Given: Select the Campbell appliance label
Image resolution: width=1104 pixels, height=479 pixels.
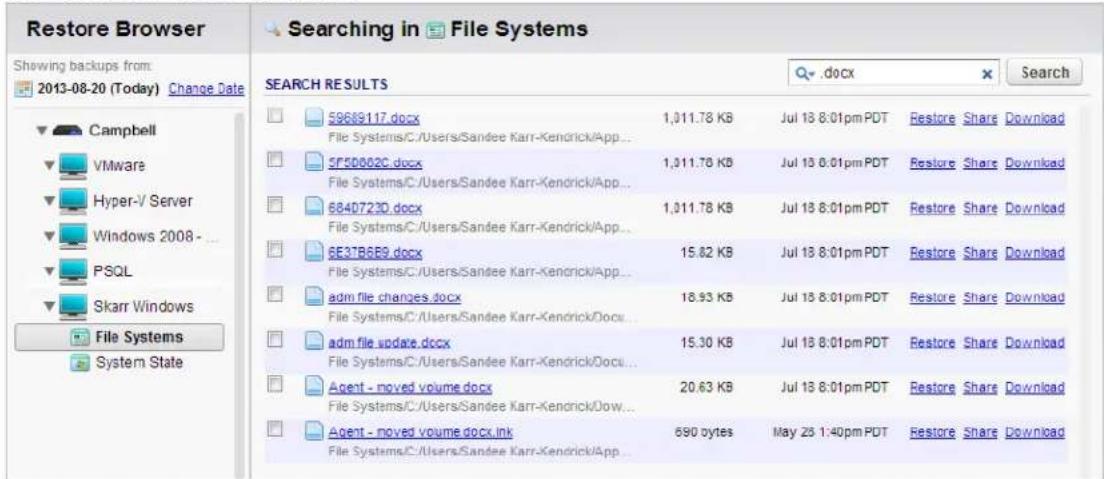Looking at the screenshot, I should (123, 131).
